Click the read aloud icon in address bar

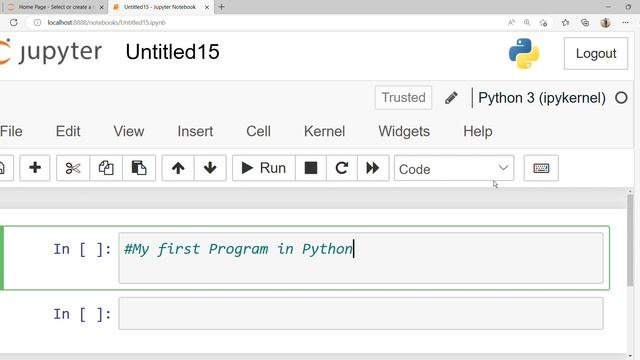[511, 22]
